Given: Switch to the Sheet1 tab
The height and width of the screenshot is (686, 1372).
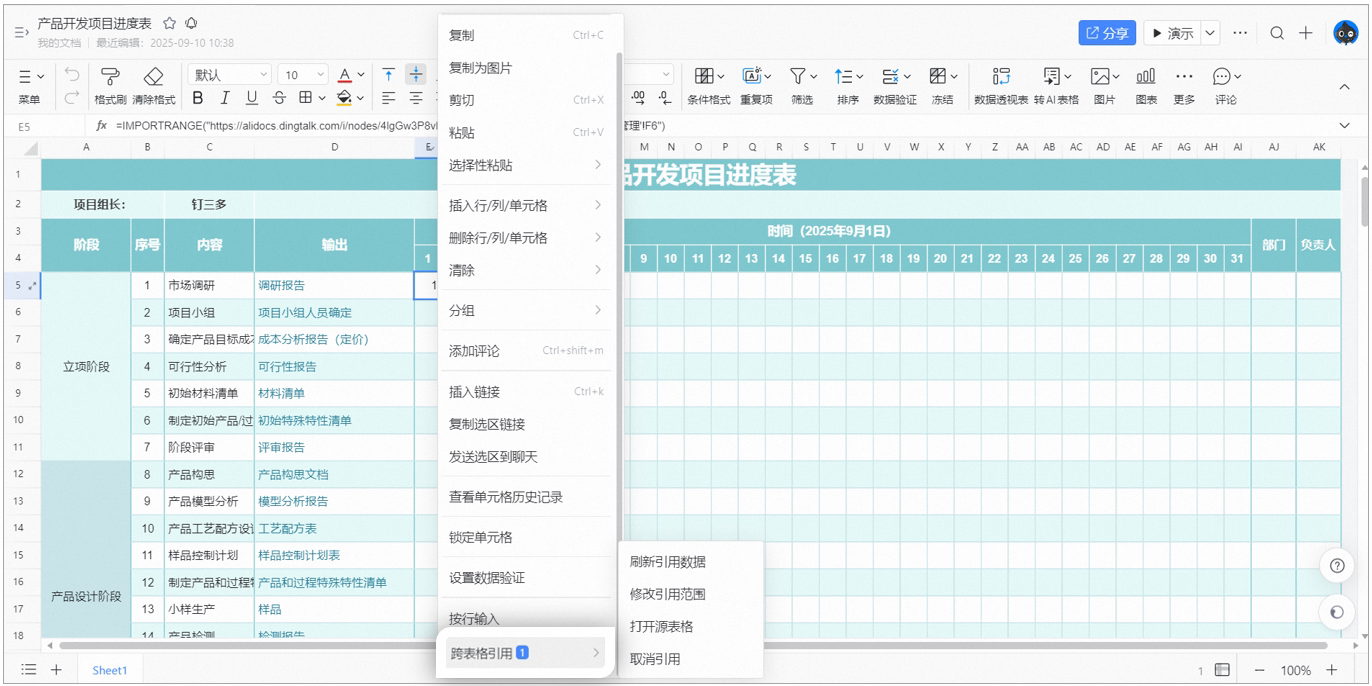Looking at the screenshot, I should [x=110, y=670].
